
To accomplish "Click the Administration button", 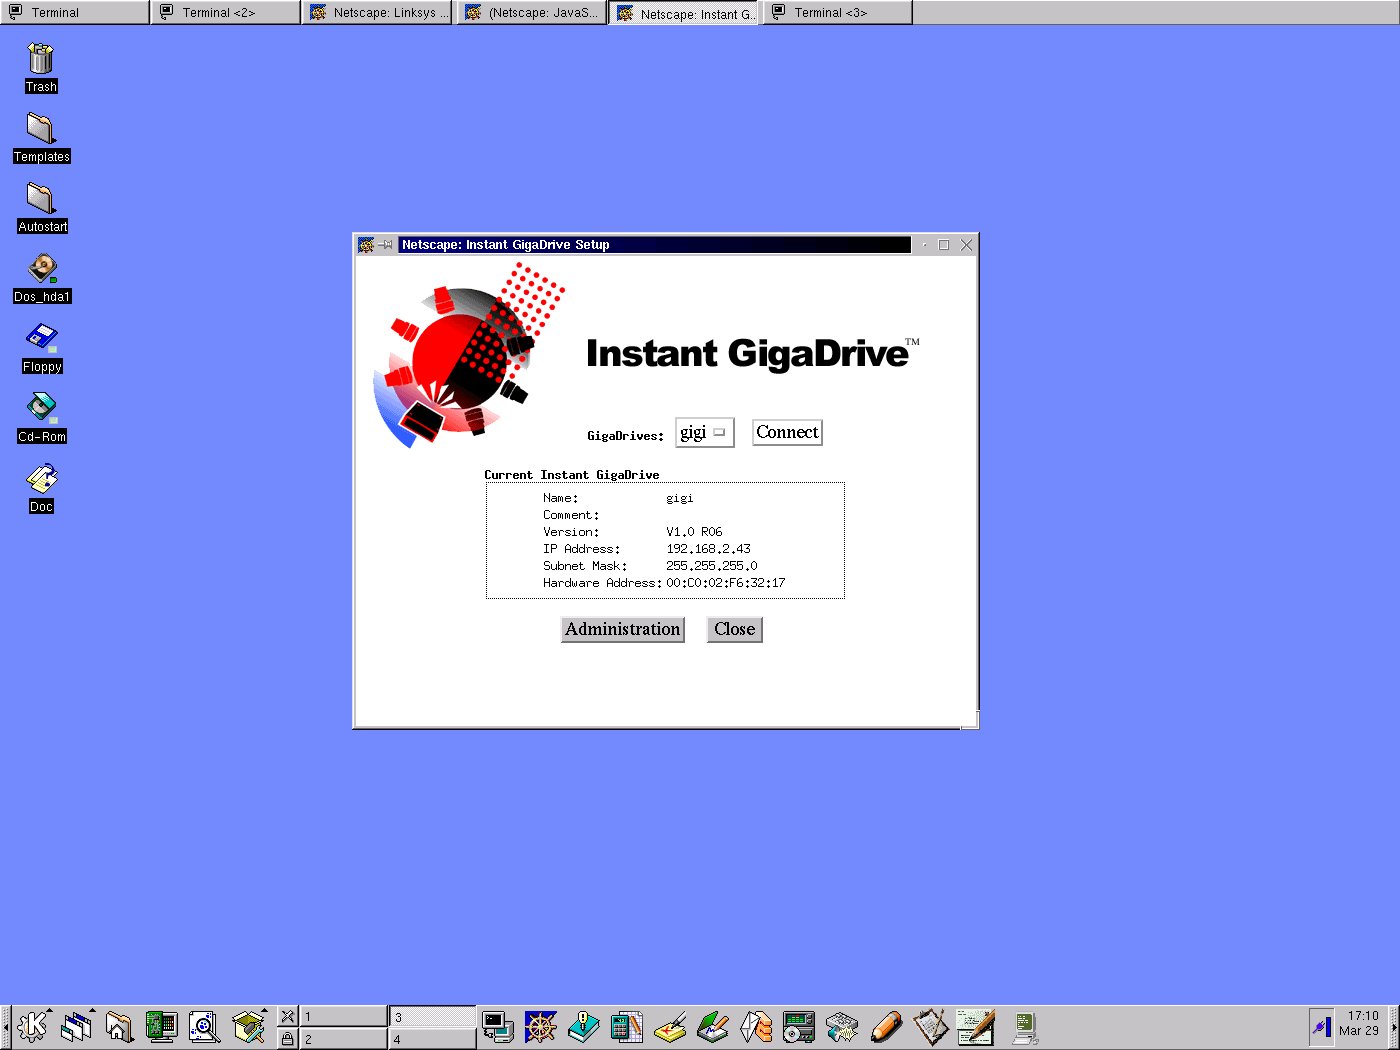I will point(622,629).
